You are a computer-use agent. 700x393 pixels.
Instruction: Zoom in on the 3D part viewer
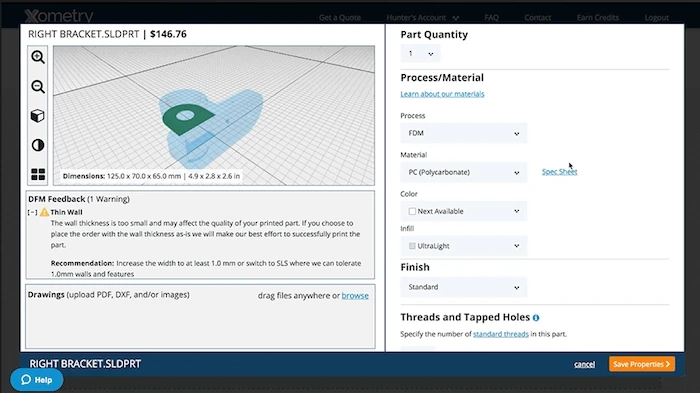click(x=38, y=57)
